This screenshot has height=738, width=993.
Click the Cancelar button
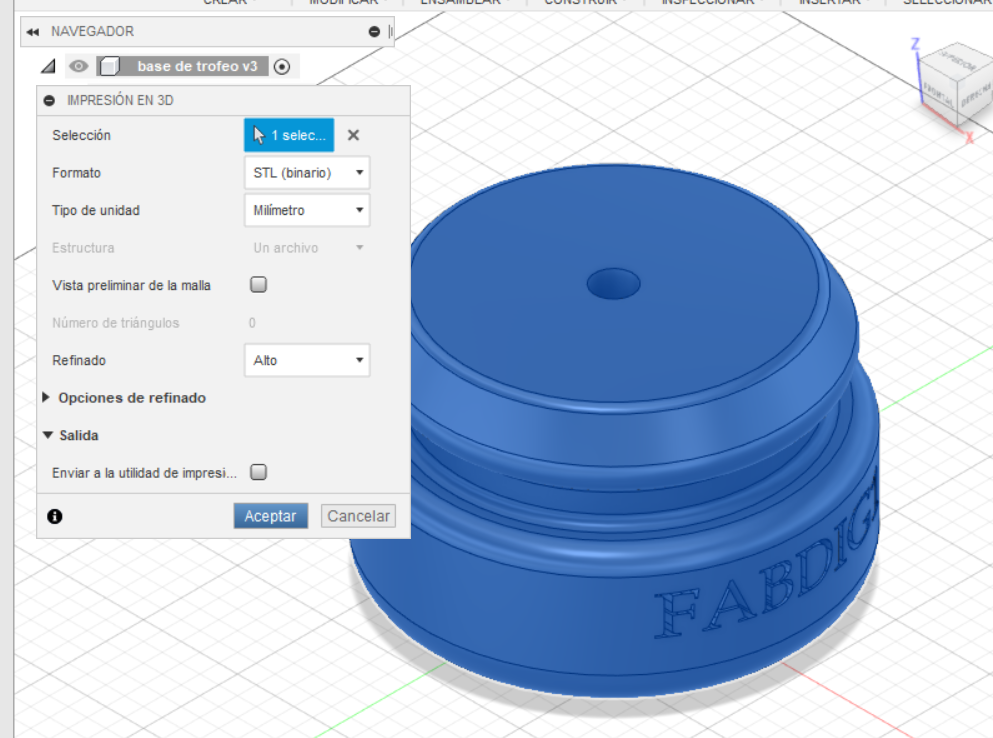click(x=358, y=516)
